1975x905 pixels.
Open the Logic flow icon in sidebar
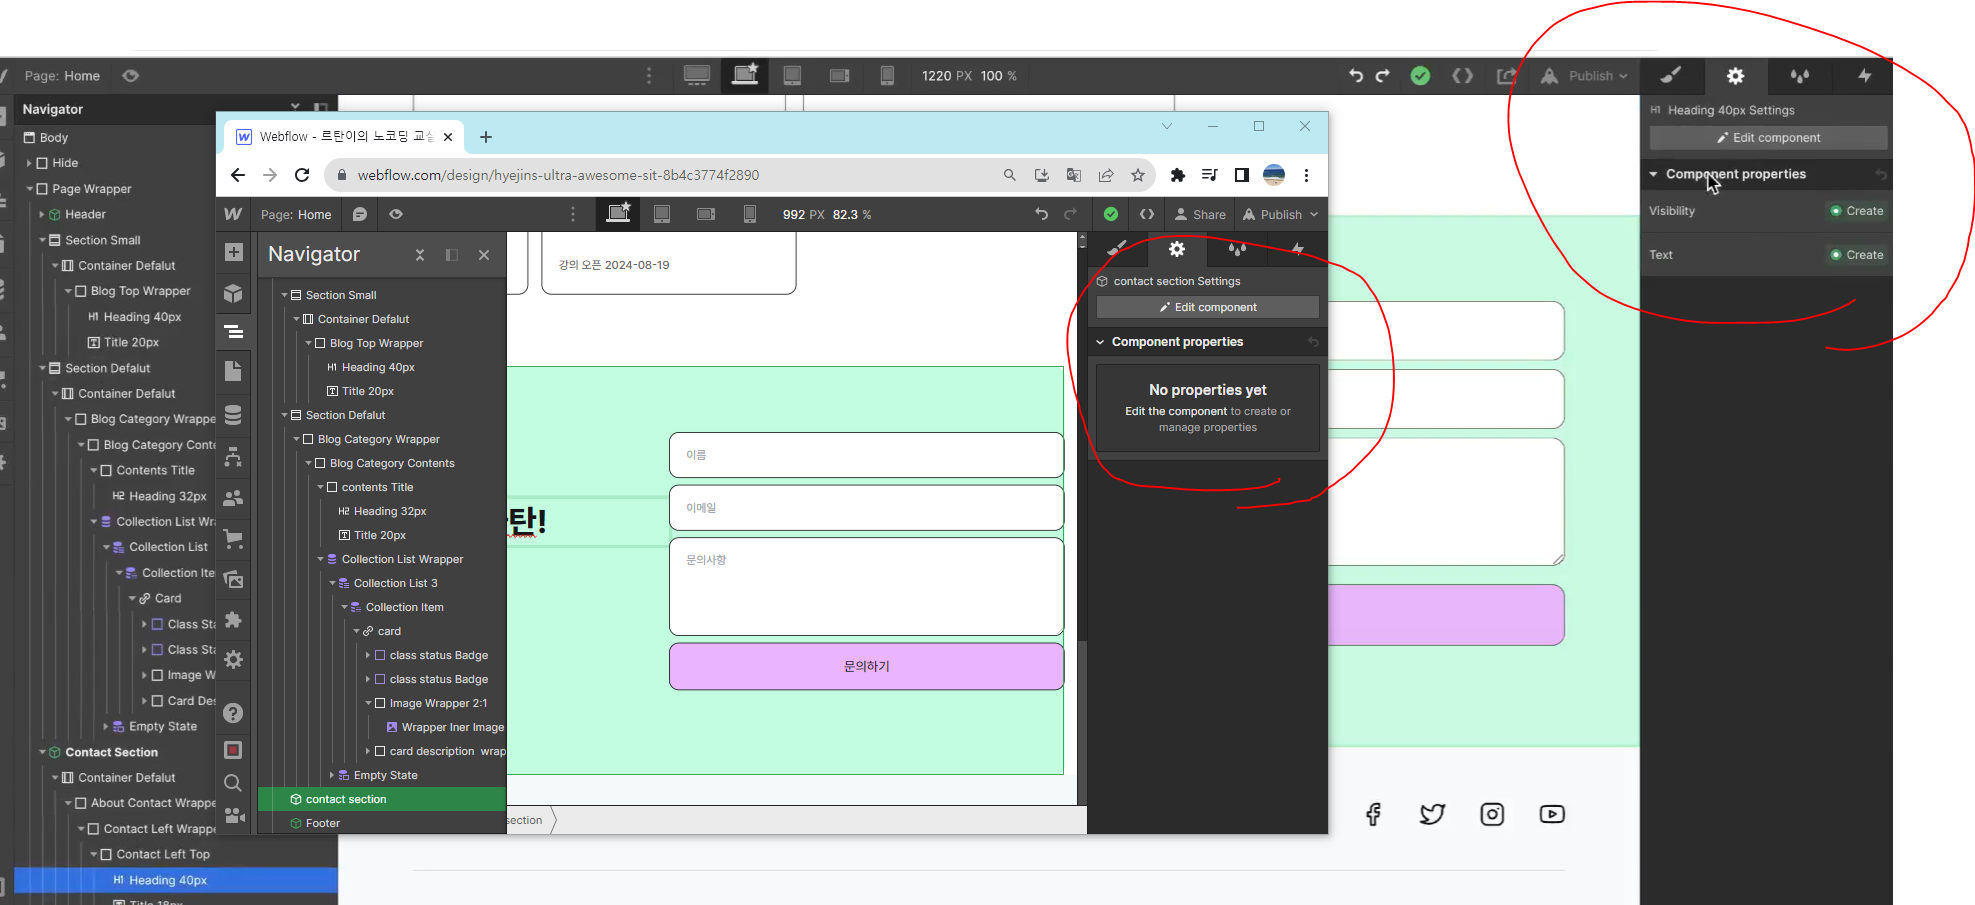[233, 457]
